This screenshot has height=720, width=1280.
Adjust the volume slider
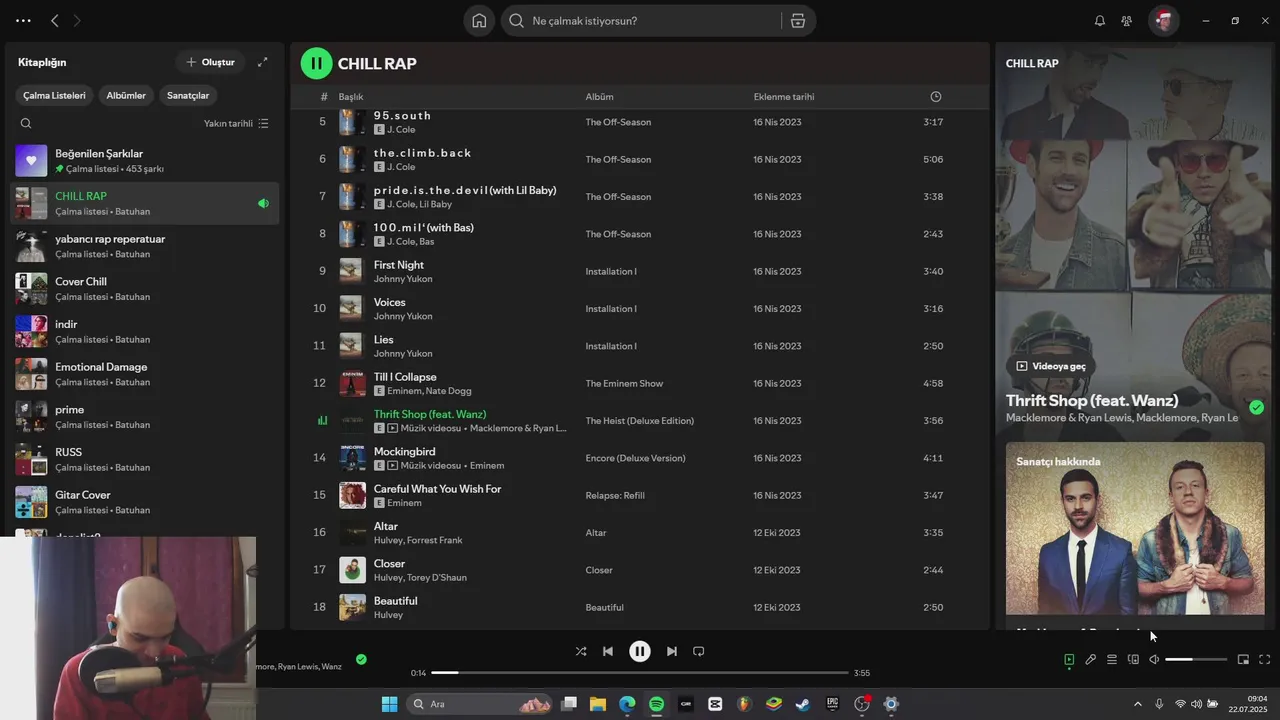click(1196, 660)
